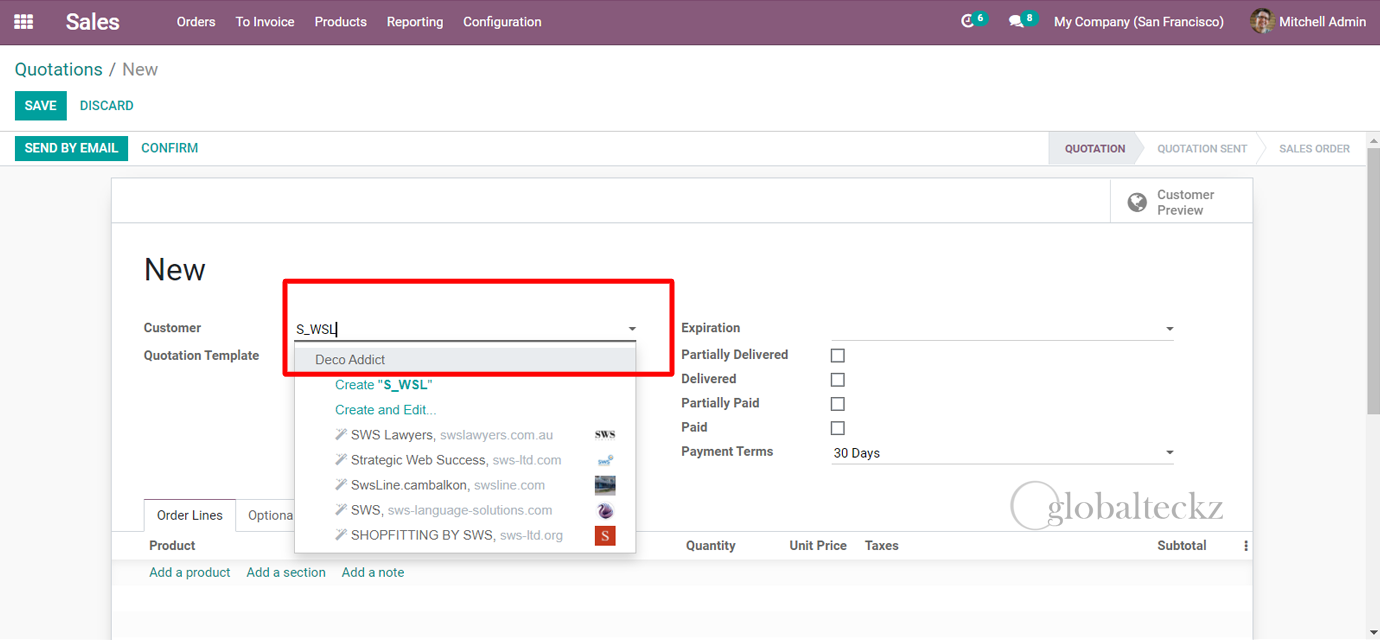The height and width of the screenshot is (640, 1380).
Task: Switch to the Order Lines tab
Action: pyautogui.click(x=190, y=515)
